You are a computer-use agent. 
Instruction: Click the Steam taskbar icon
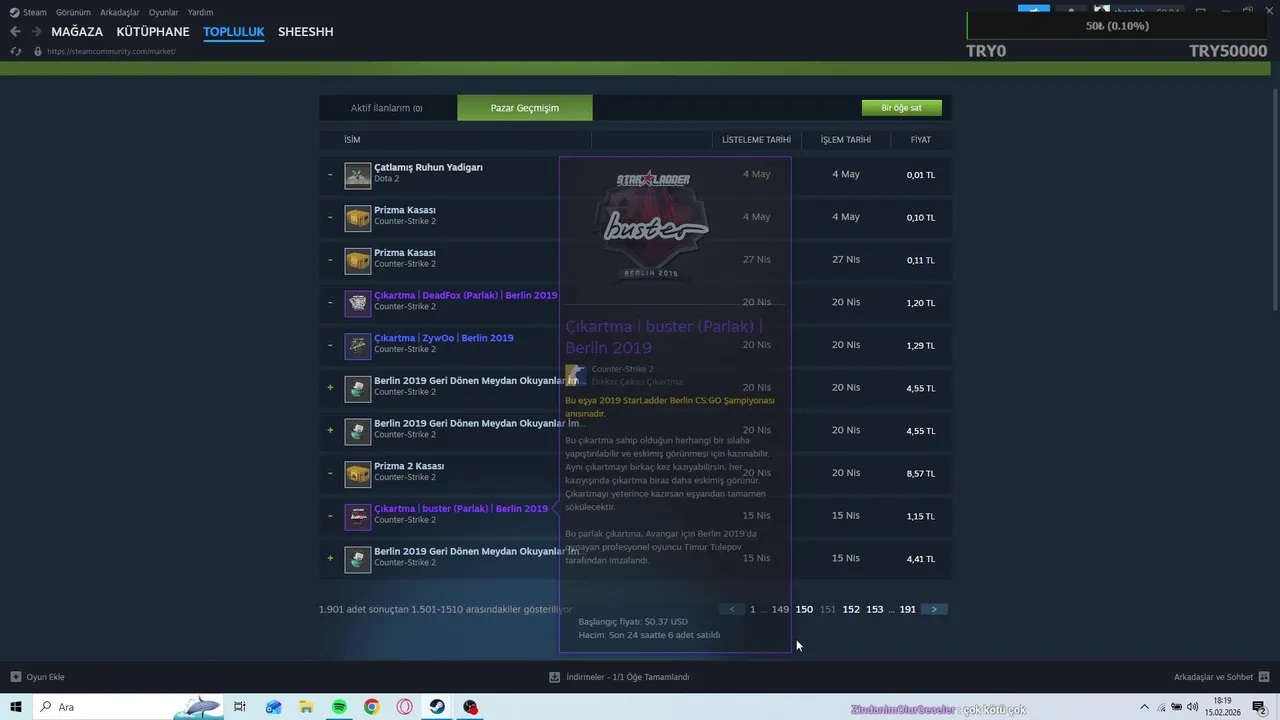pos(438,707)
